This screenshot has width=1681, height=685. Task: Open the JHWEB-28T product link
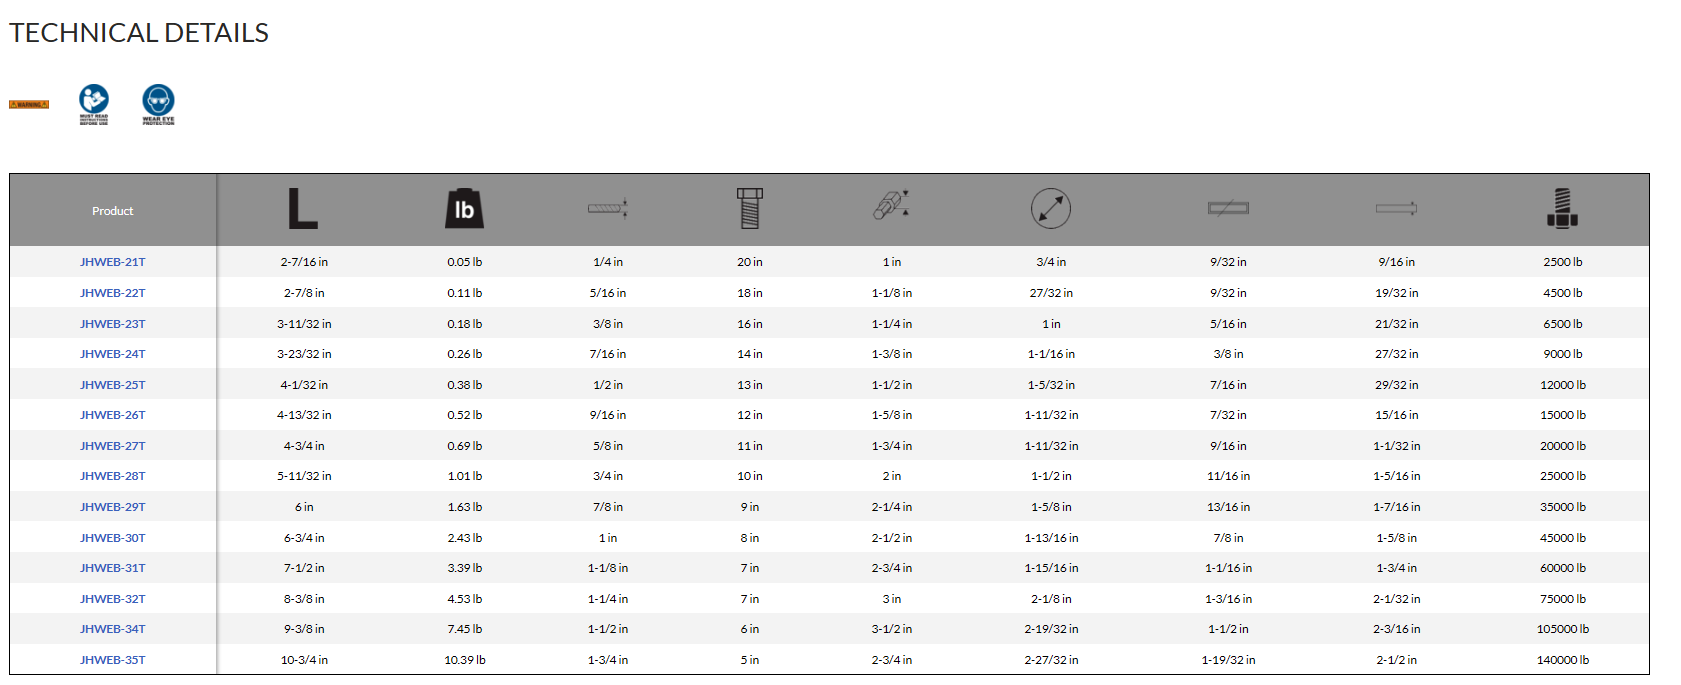click(113, 476)
